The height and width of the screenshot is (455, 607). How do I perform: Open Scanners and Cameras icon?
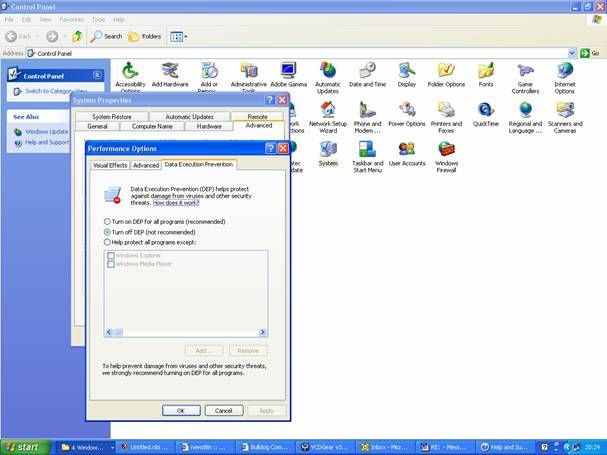[565, 118]
